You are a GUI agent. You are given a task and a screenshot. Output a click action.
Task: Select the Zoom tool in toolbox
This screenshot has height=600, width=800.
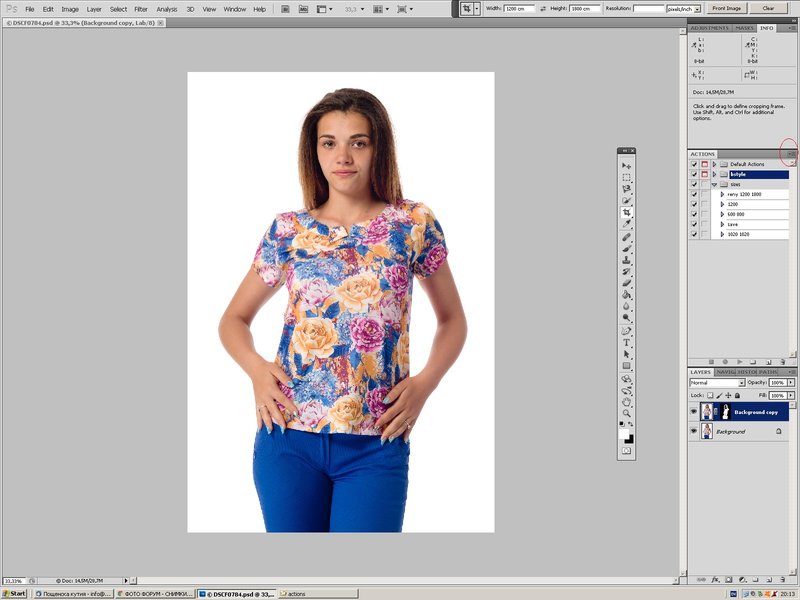click(627, 413)
